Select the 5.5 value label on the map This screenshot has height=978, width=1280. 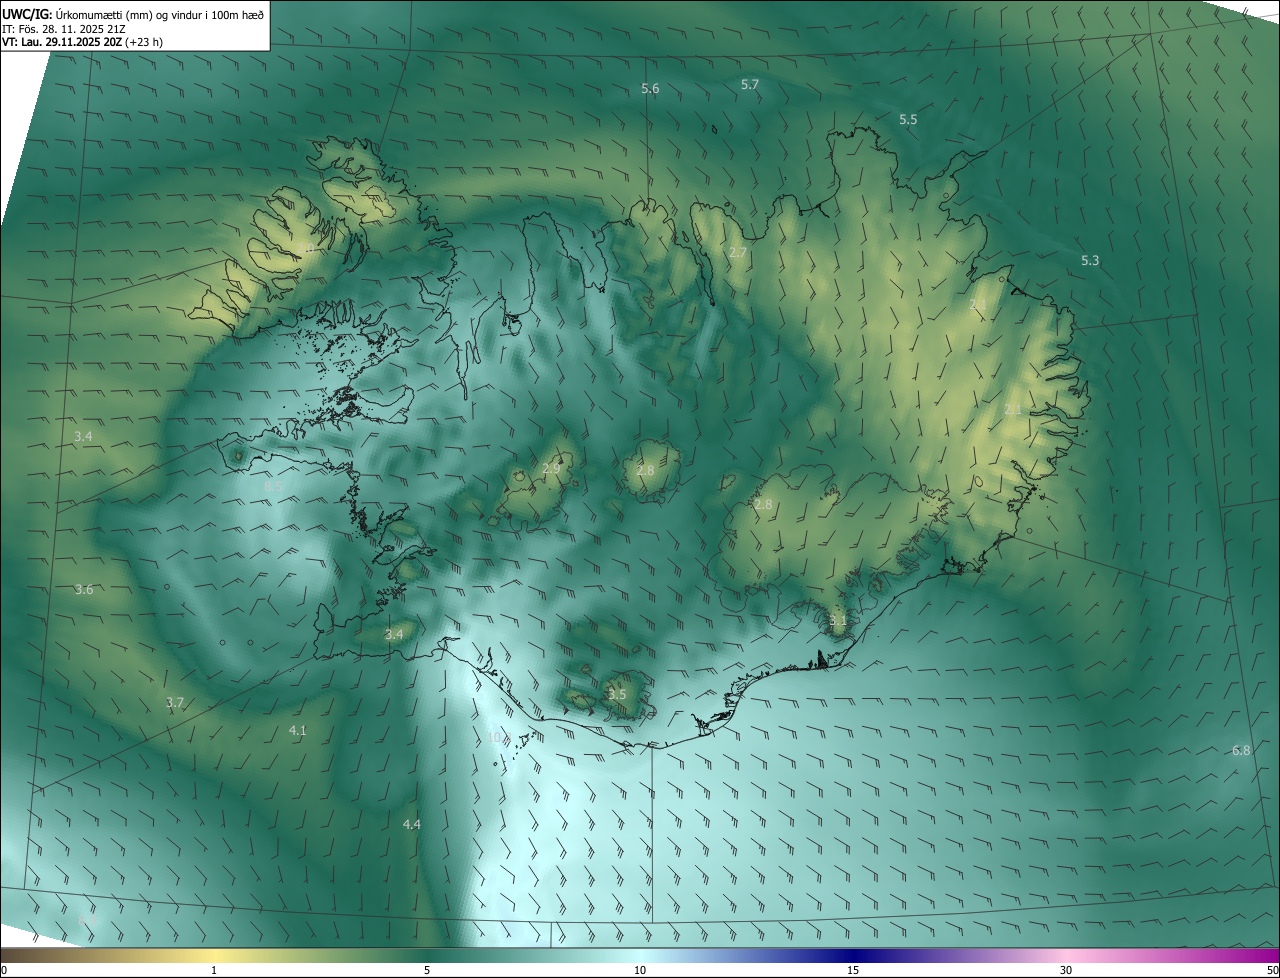[908, 119]
